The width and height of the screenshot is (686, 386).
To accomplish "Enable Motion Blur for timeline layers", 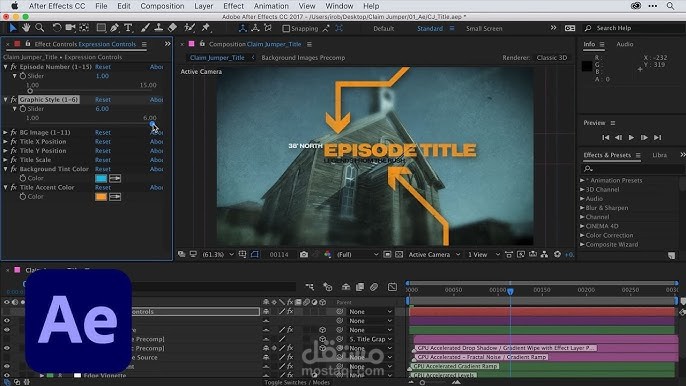I will coord(374,287).
